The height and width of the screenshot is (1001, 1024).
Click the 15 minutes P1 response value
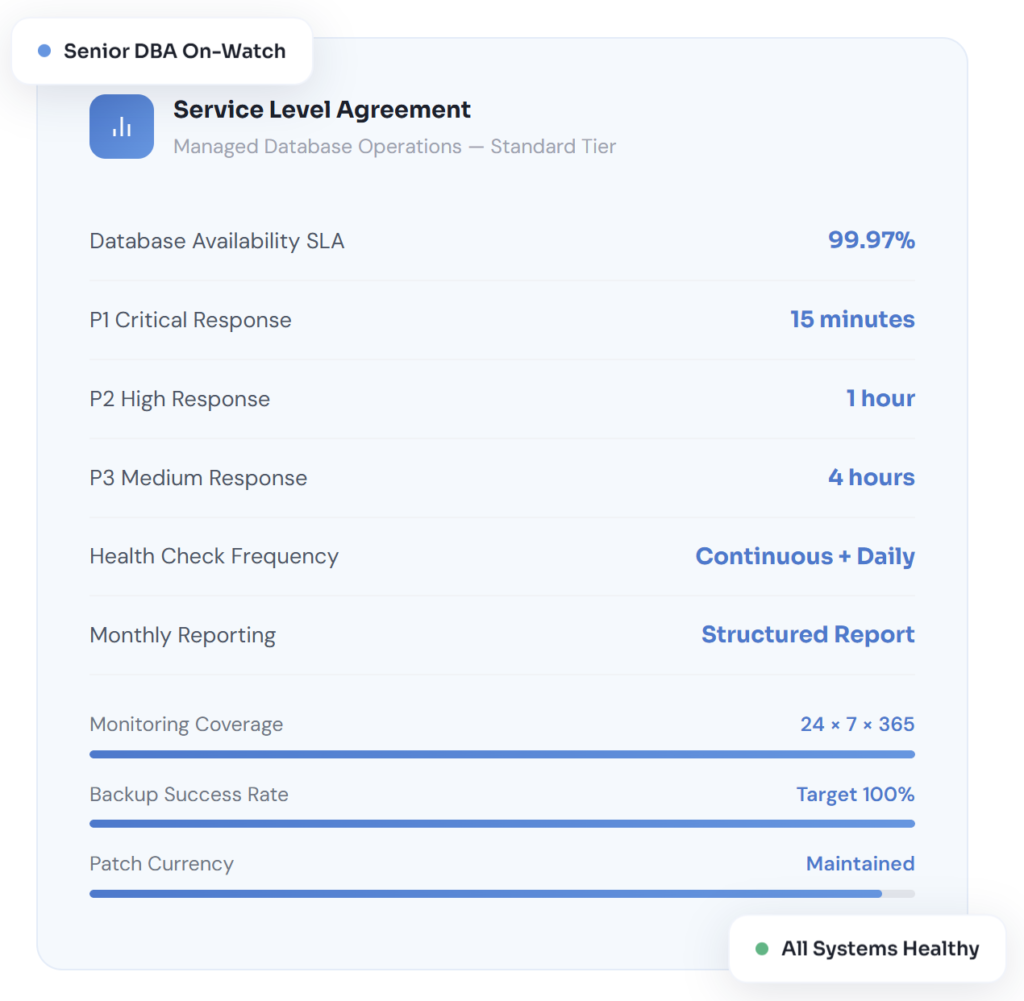click(x=852, y=319)
